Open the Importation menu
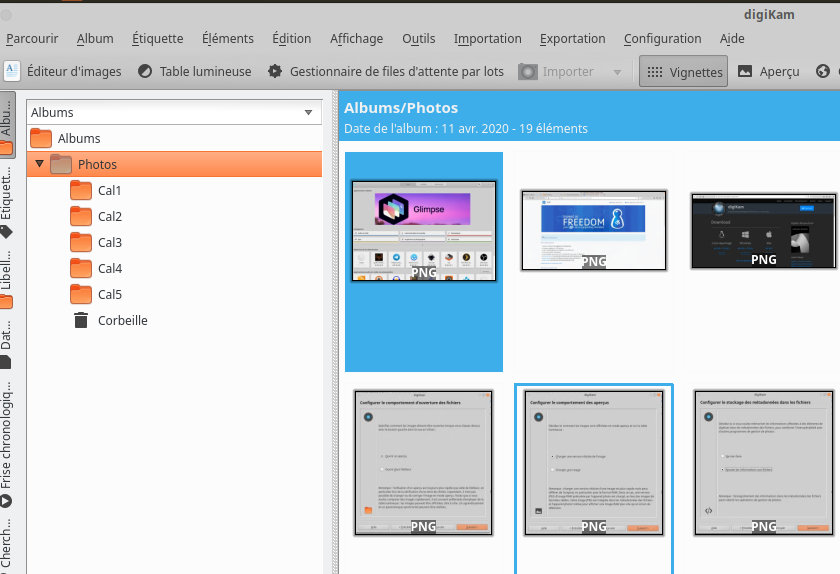This screenshot has width=840, height=574. coord(488,39)
